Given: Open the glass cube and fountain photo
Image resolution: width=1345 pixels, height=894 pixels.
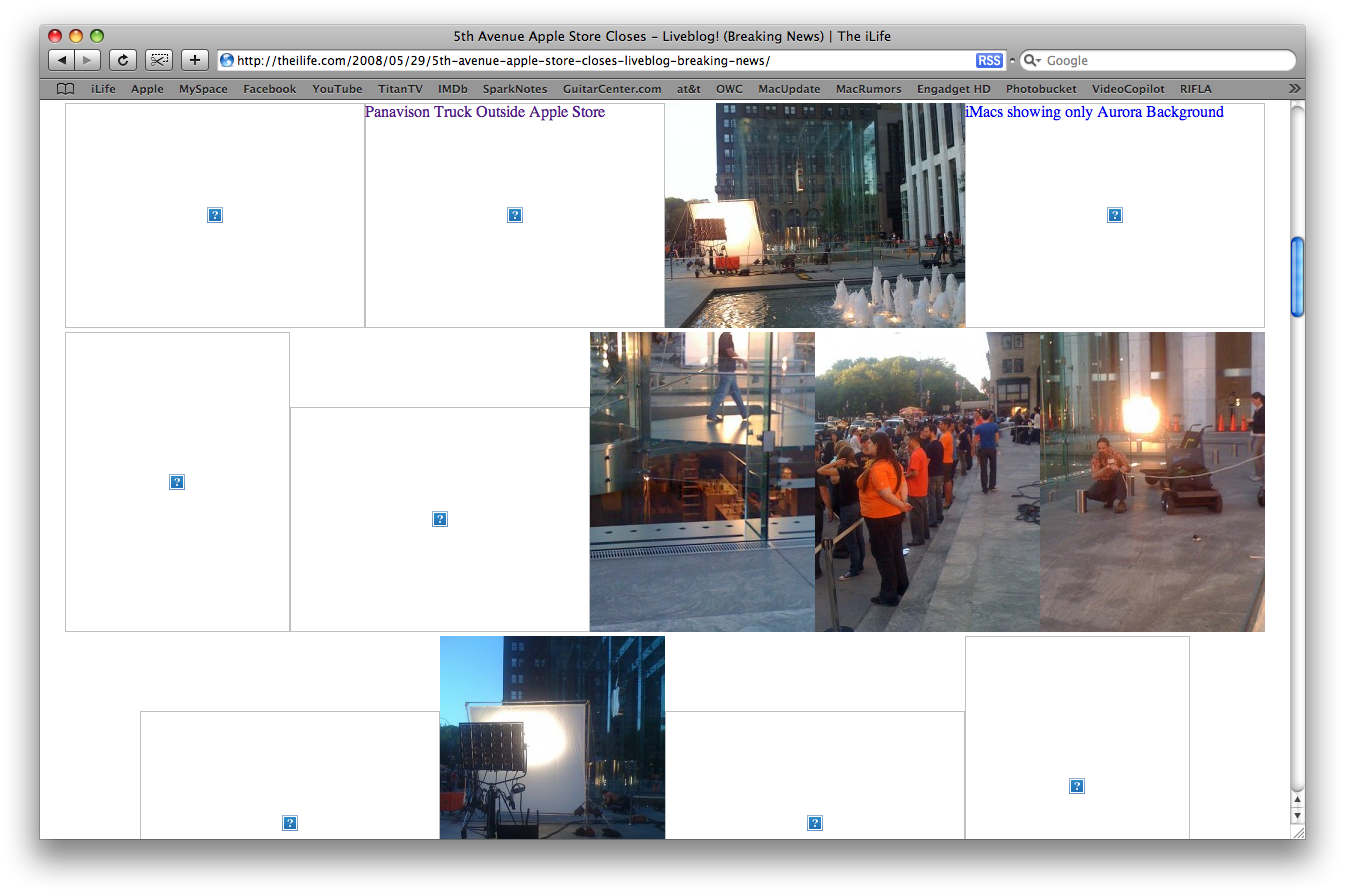Looking at the screenshot, I should (x=815, y=215).
